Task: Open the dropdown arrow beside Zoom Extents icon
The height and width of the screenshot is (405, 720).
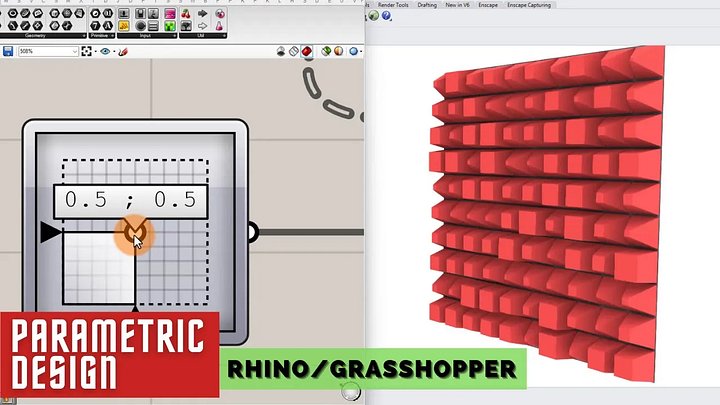Action: coord(95,52)
